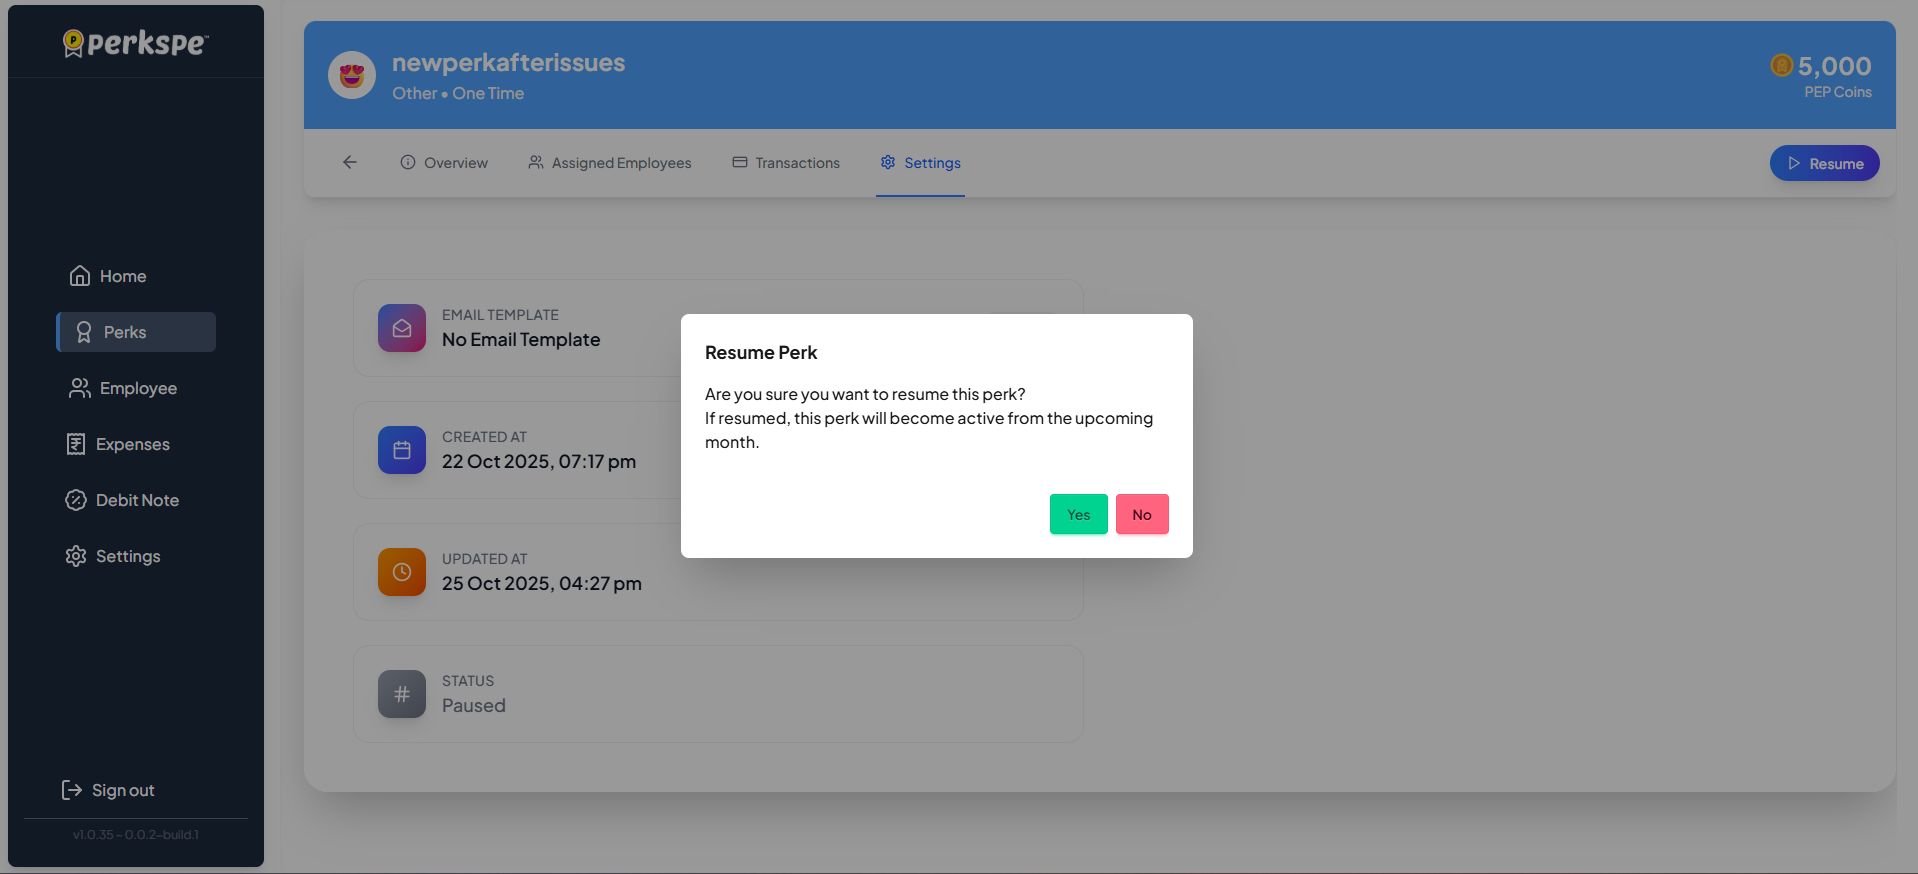Switch to Assigned Employees tab
Screen dimensions: 1918x874
610,163
